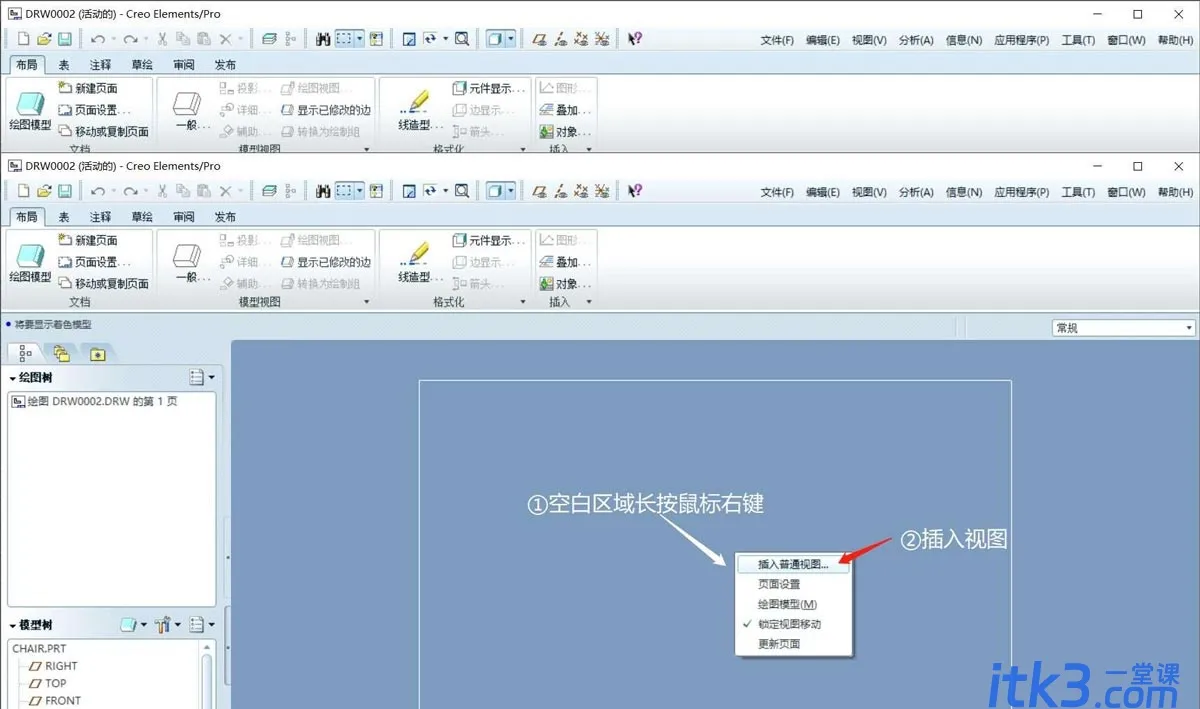
Task: Click New file icon in front Creo window
Action: tap(24, 191)
